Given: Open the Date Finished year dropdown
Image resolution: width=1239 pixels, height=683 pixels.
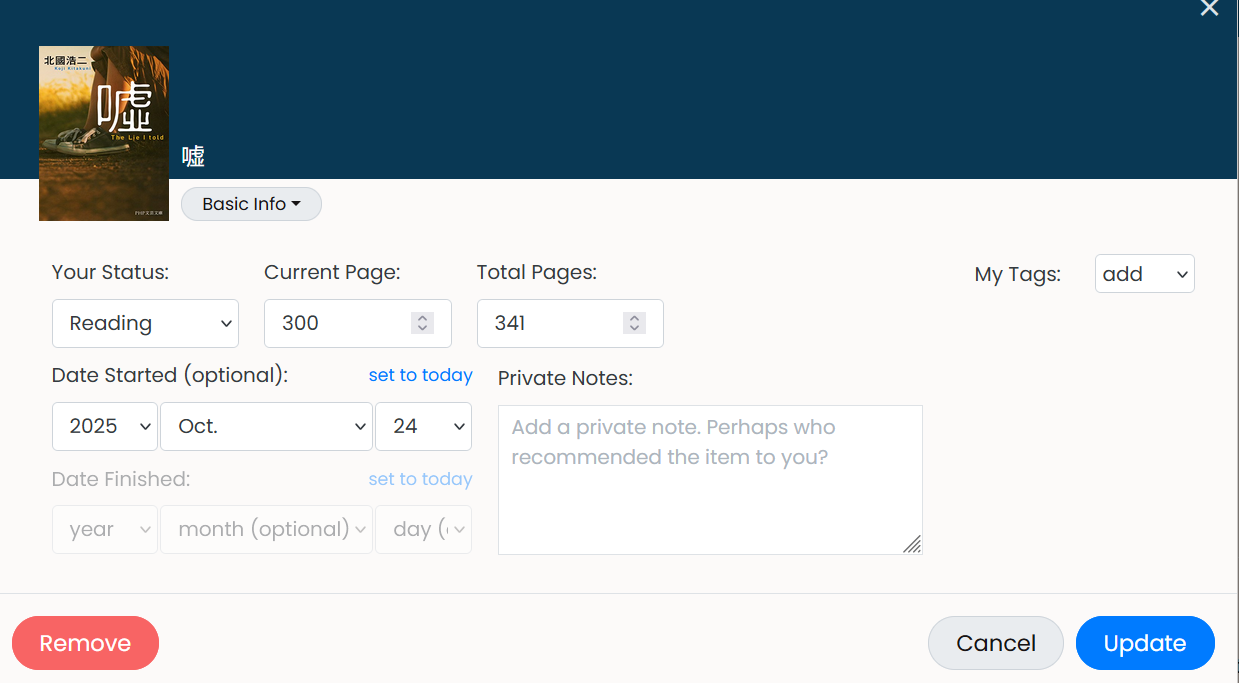Looking at the screenshot, I should (x=105, y=529).
